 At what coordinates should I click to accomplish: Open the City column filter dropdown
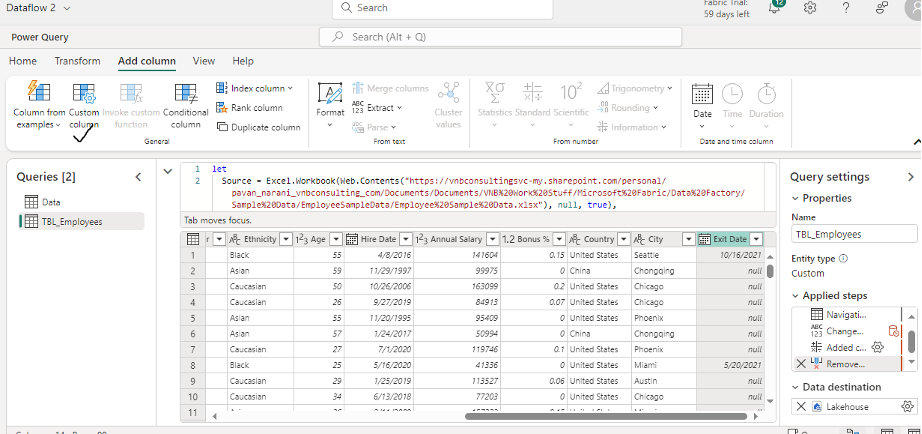click(x=689, y=239)
